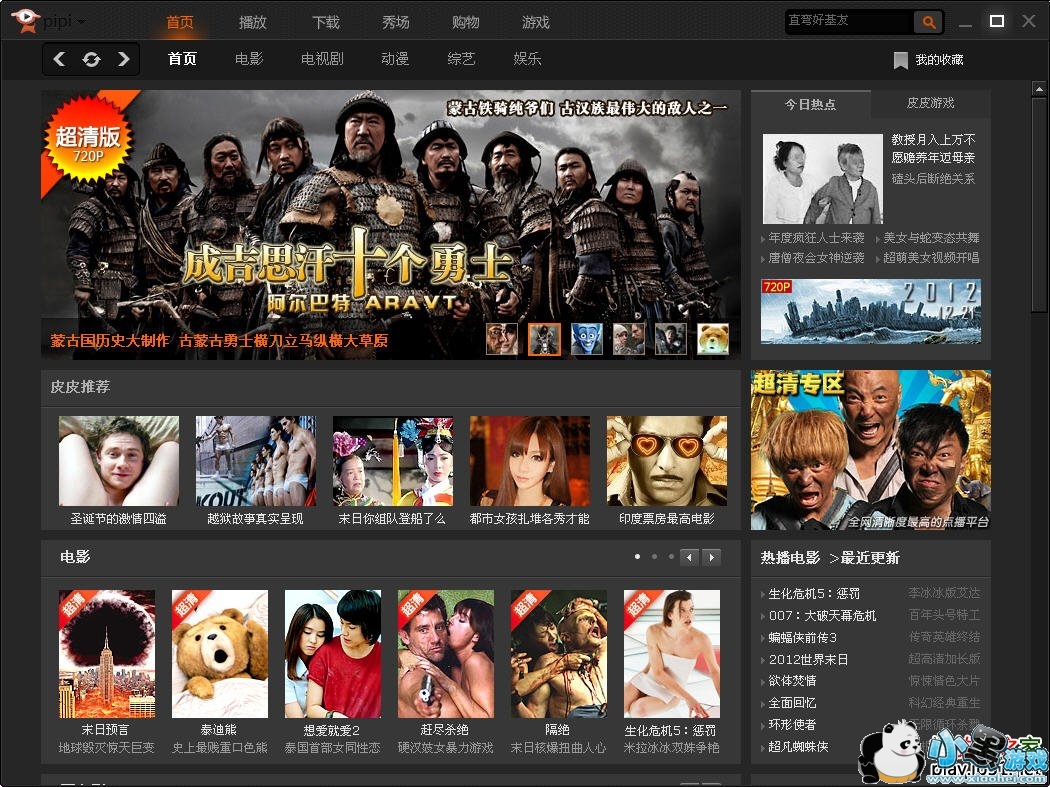Select the first movie page dot
Screen dimensions: 1050x787
tap(637, 557)
